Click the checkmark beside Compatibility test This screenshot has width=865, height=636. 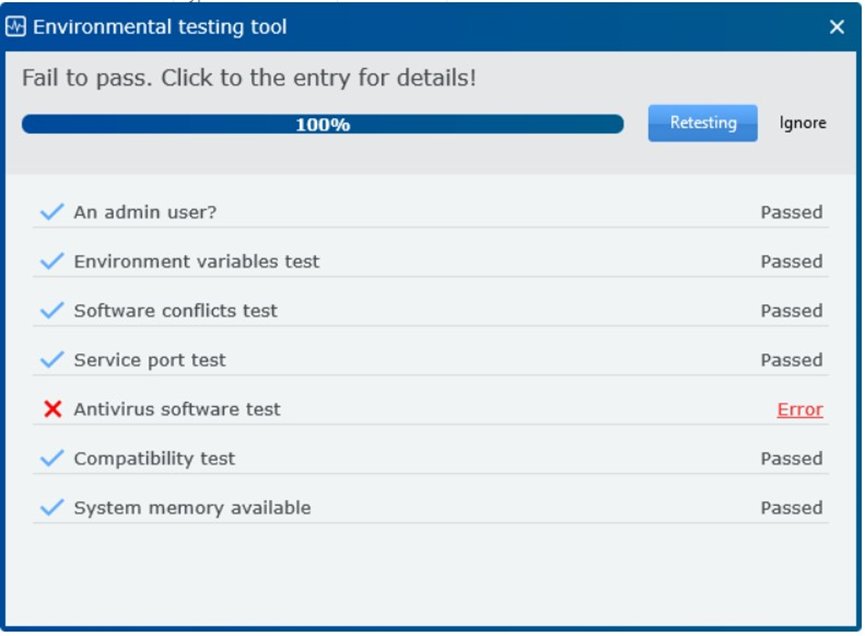pyautogui.click(x=52, y=458)
